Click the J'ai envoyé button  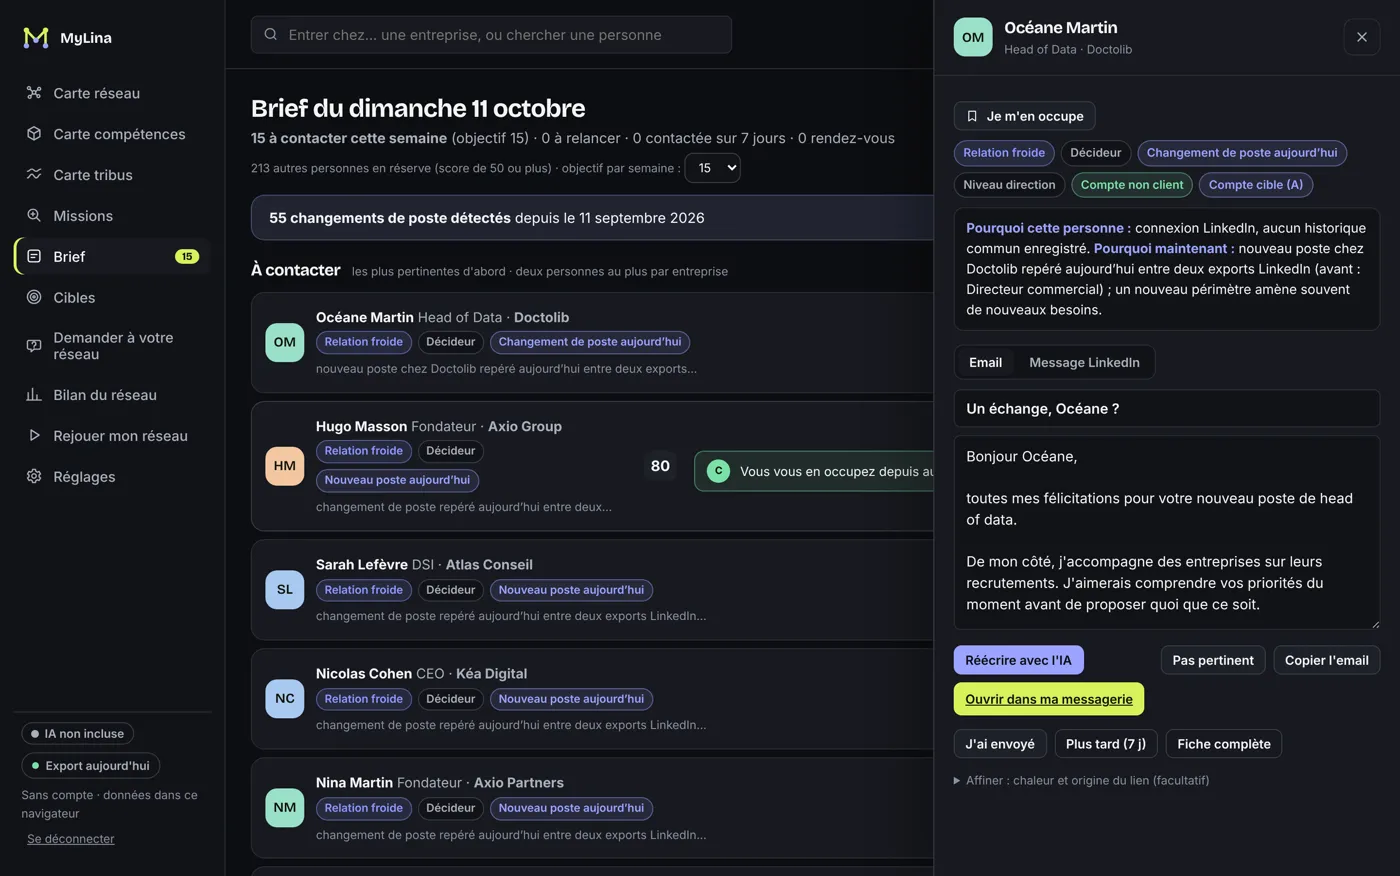click(x=1000, y=744)
